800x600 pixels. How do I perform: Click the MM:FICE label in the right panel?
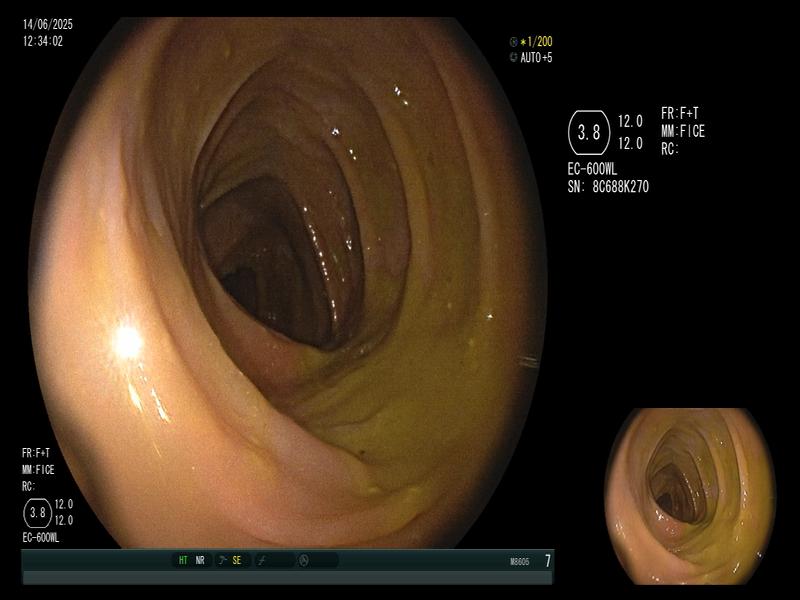pyautogui.click(x=683, y=132)
